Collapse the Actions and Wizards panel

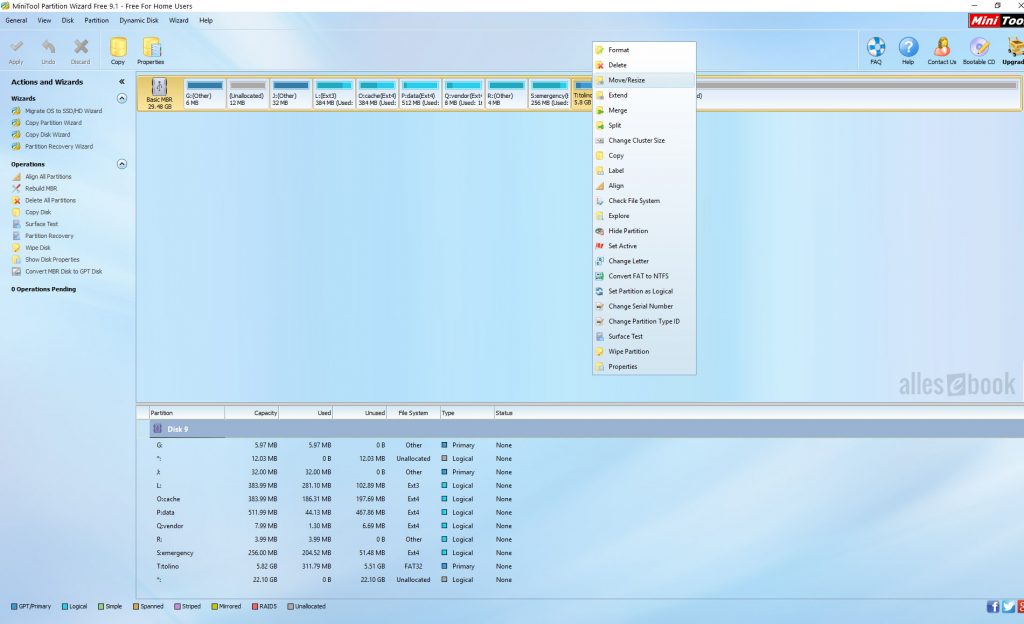click(121, 82)
